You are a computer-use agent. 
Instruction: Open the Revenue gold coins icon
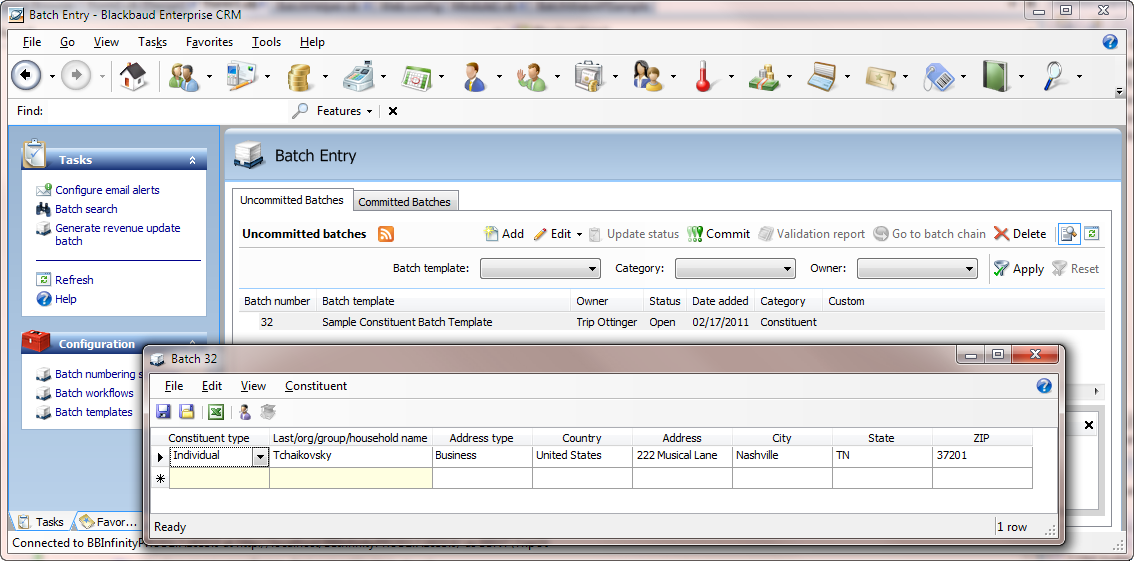point(299,75)
